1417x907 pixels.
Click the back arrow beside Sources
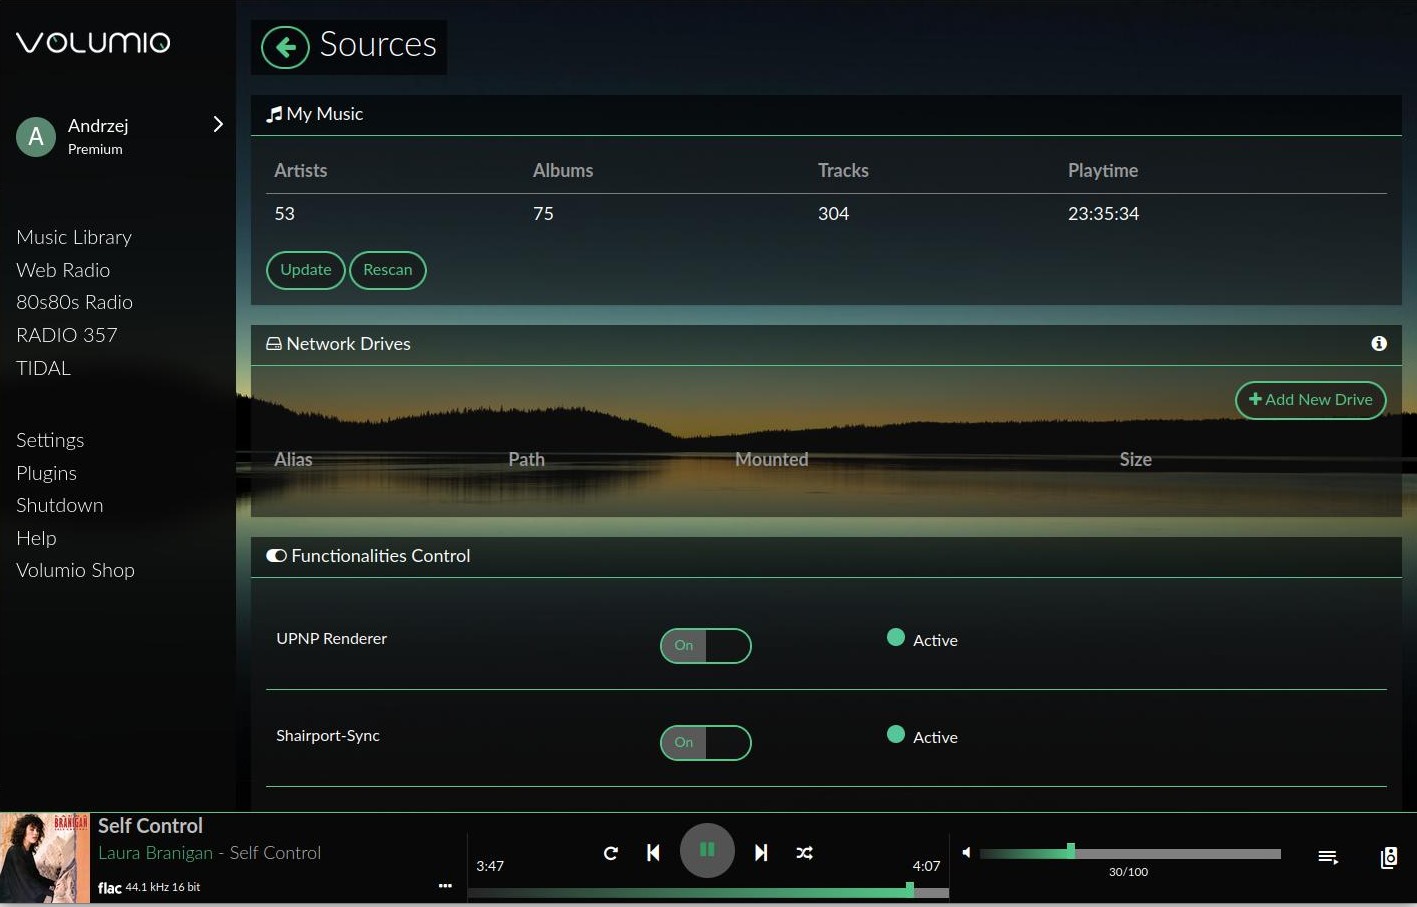(x=285, y=47)
